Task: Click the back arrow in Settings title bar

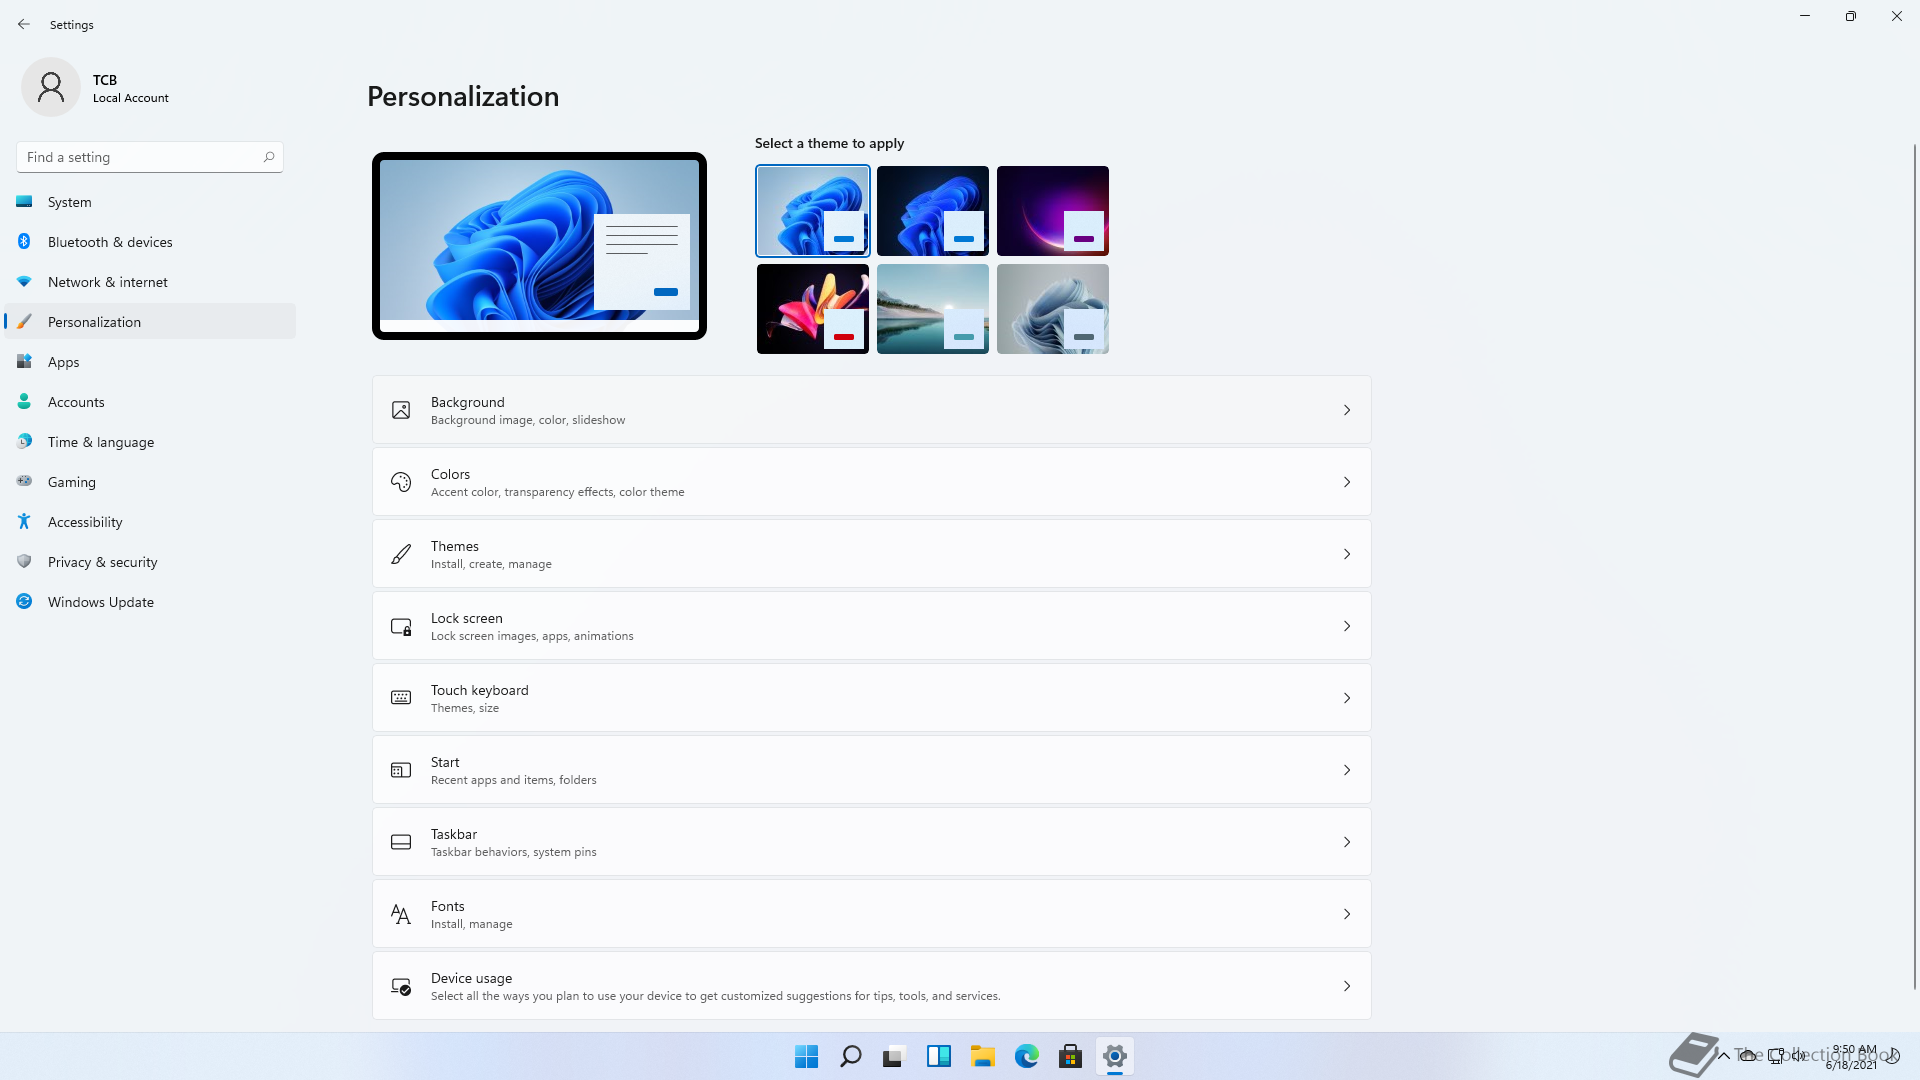Action: pos(24,24)
